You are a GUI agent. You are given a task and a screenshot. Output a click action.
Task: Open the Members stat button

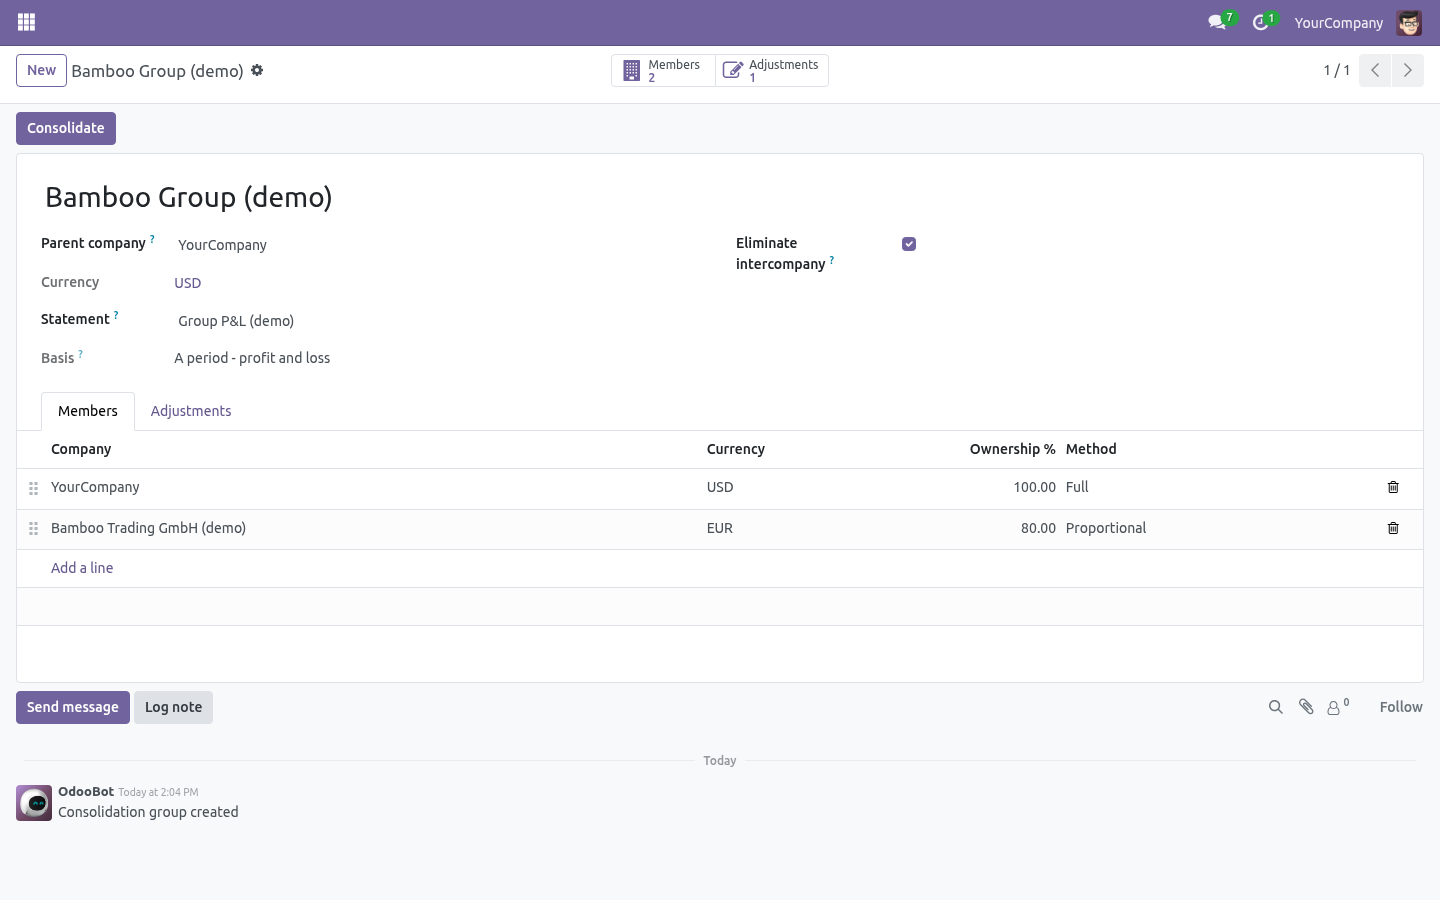pyautogui.click(x=663, y=70)
